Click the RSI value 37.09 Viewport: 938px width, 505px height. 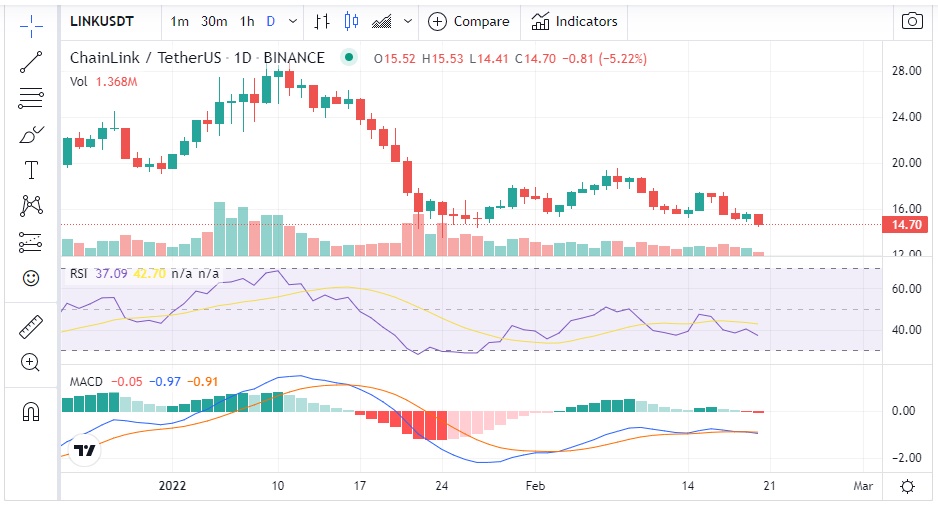point(111,273)
